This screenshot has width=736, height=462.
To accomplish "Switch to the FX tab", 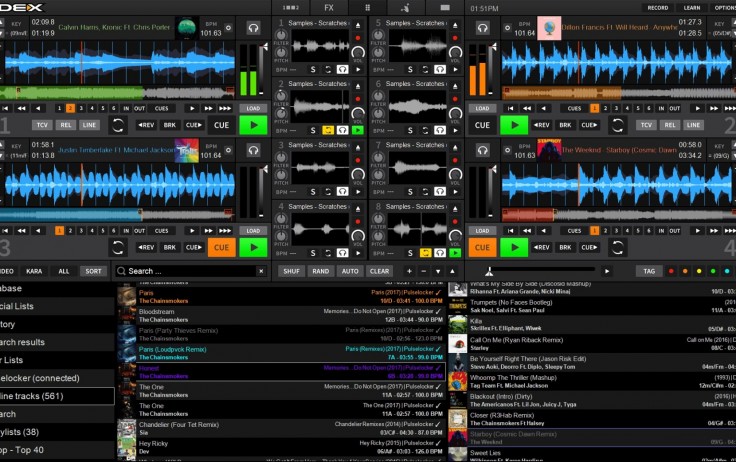I will click(x=329, y=7).
